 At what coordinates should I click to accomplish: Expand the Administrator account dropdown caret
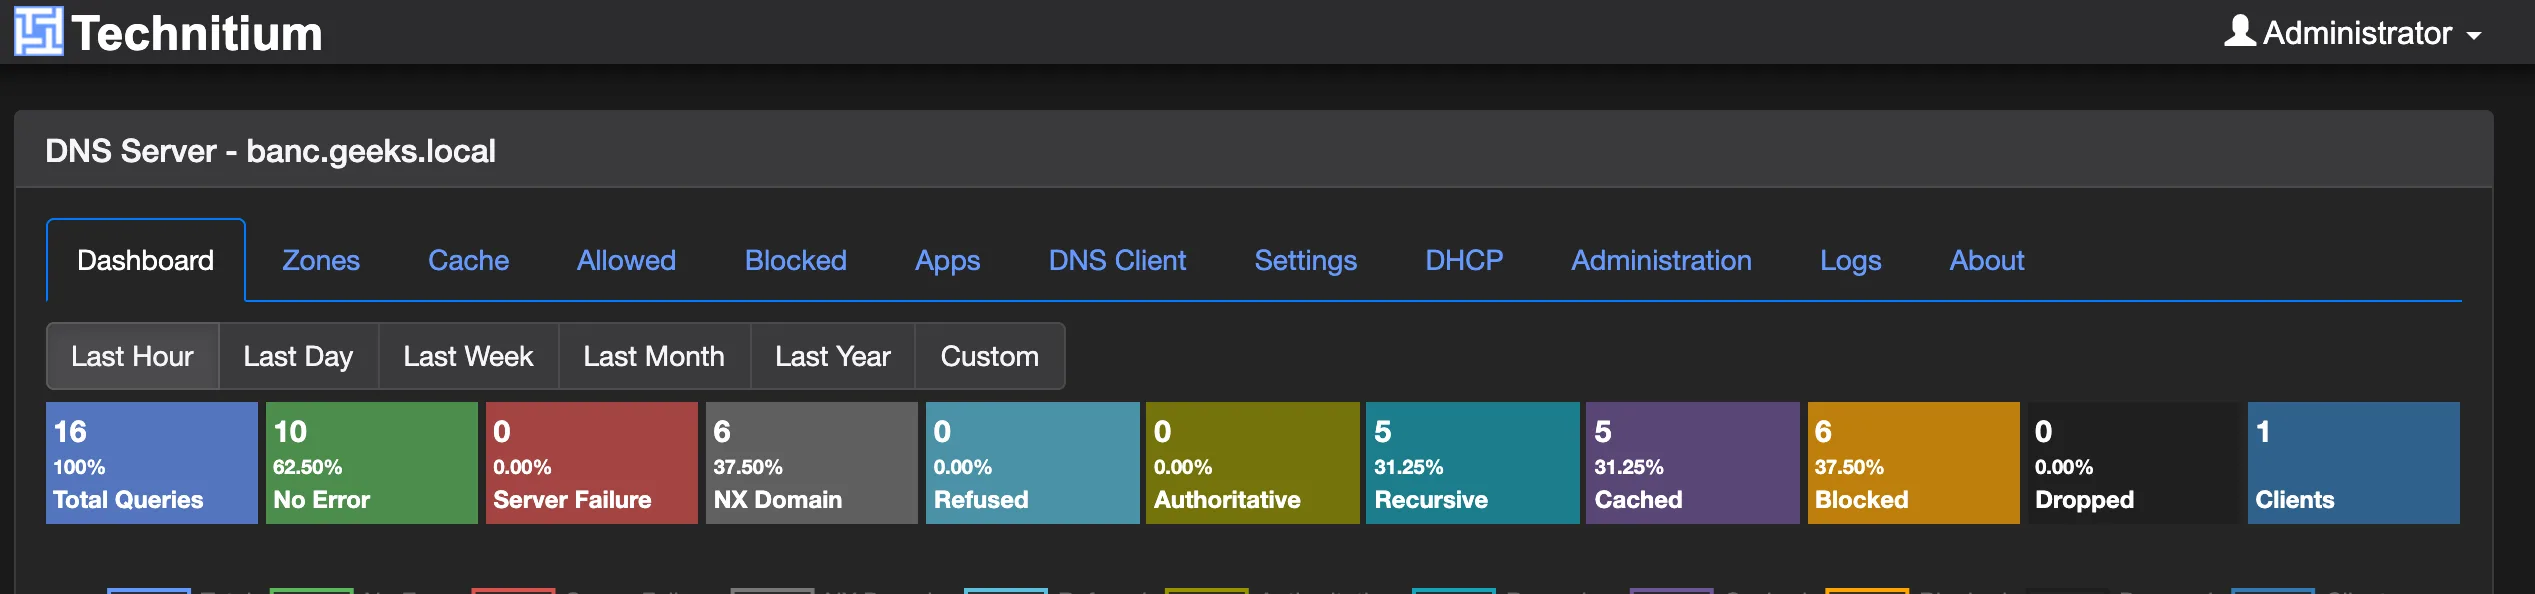[x=2474, y=36]
